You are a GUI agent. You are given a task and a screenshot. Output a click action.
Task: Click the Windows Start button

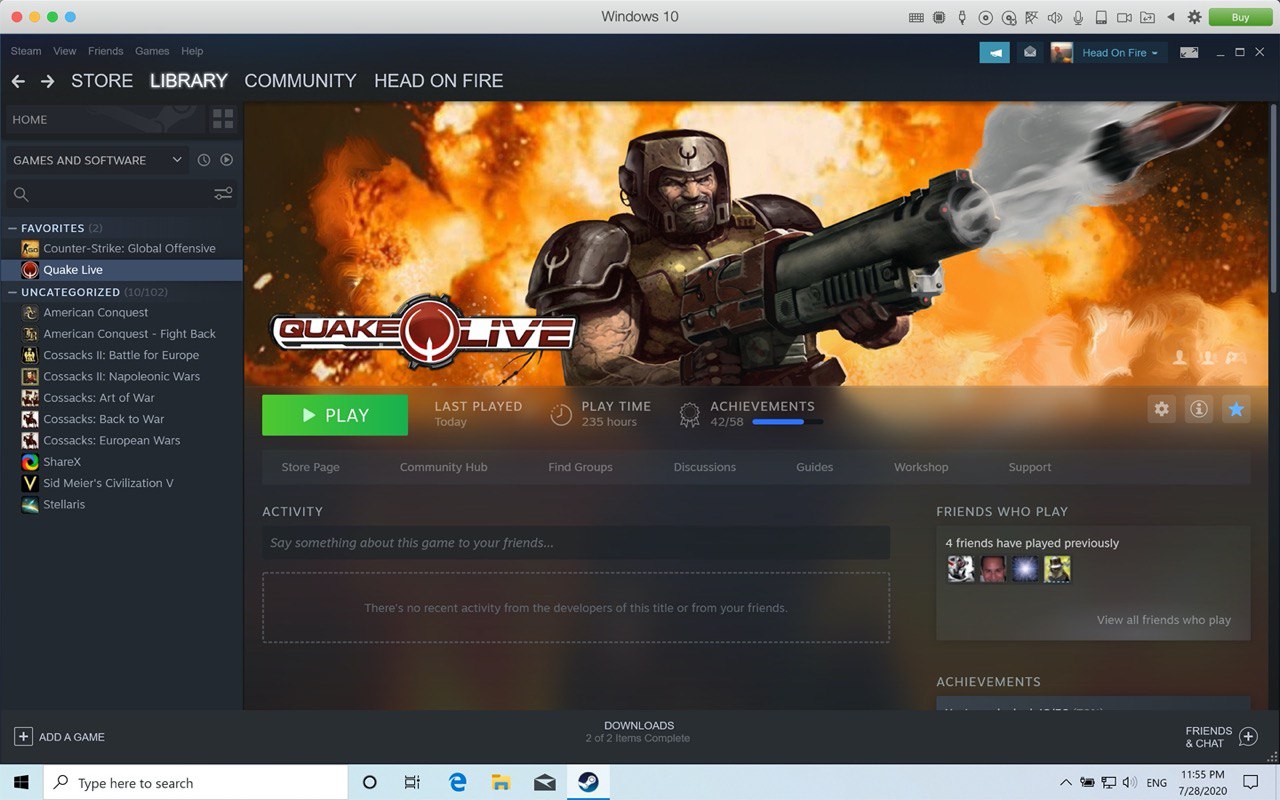tap(21, 783)
